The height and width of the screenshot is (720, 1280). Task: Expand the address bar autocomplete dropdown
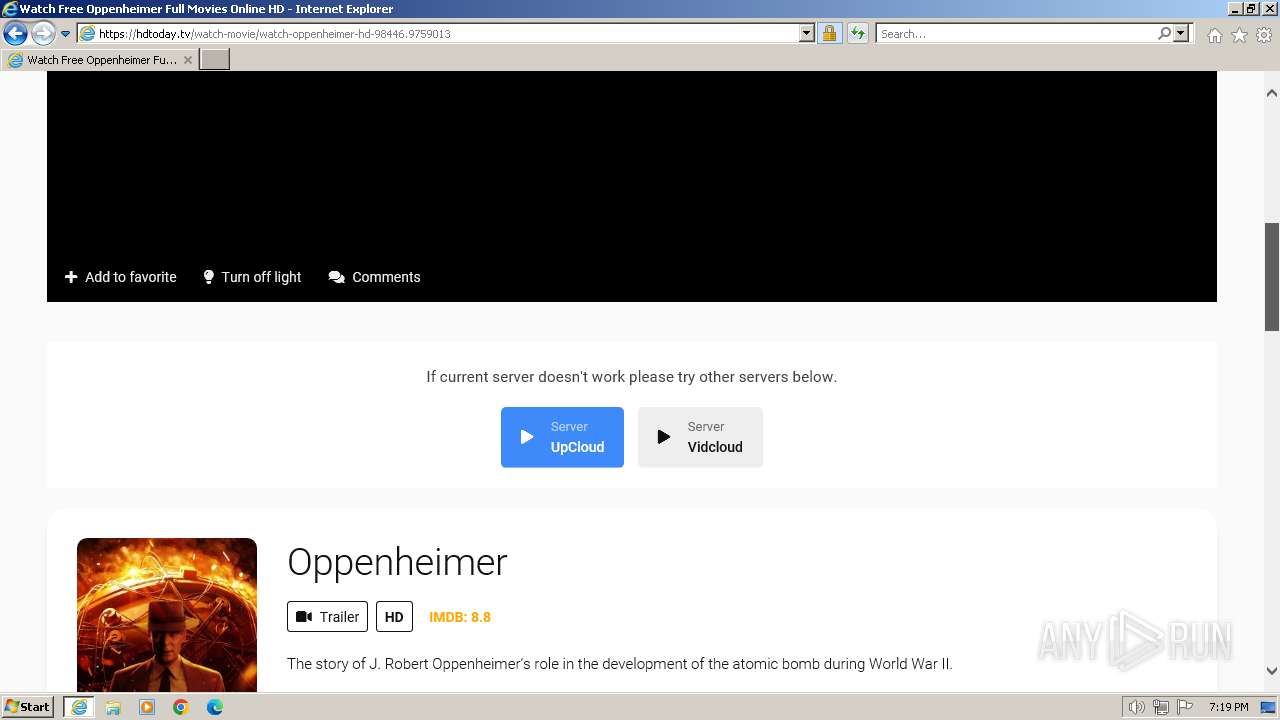point(807,34)
